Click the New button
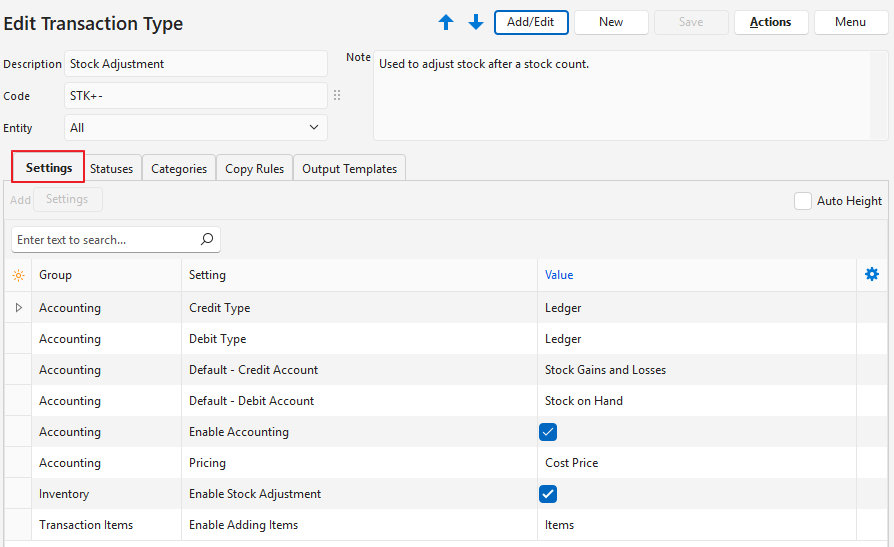The image size is (894, 547). click(x=611, y=22)
